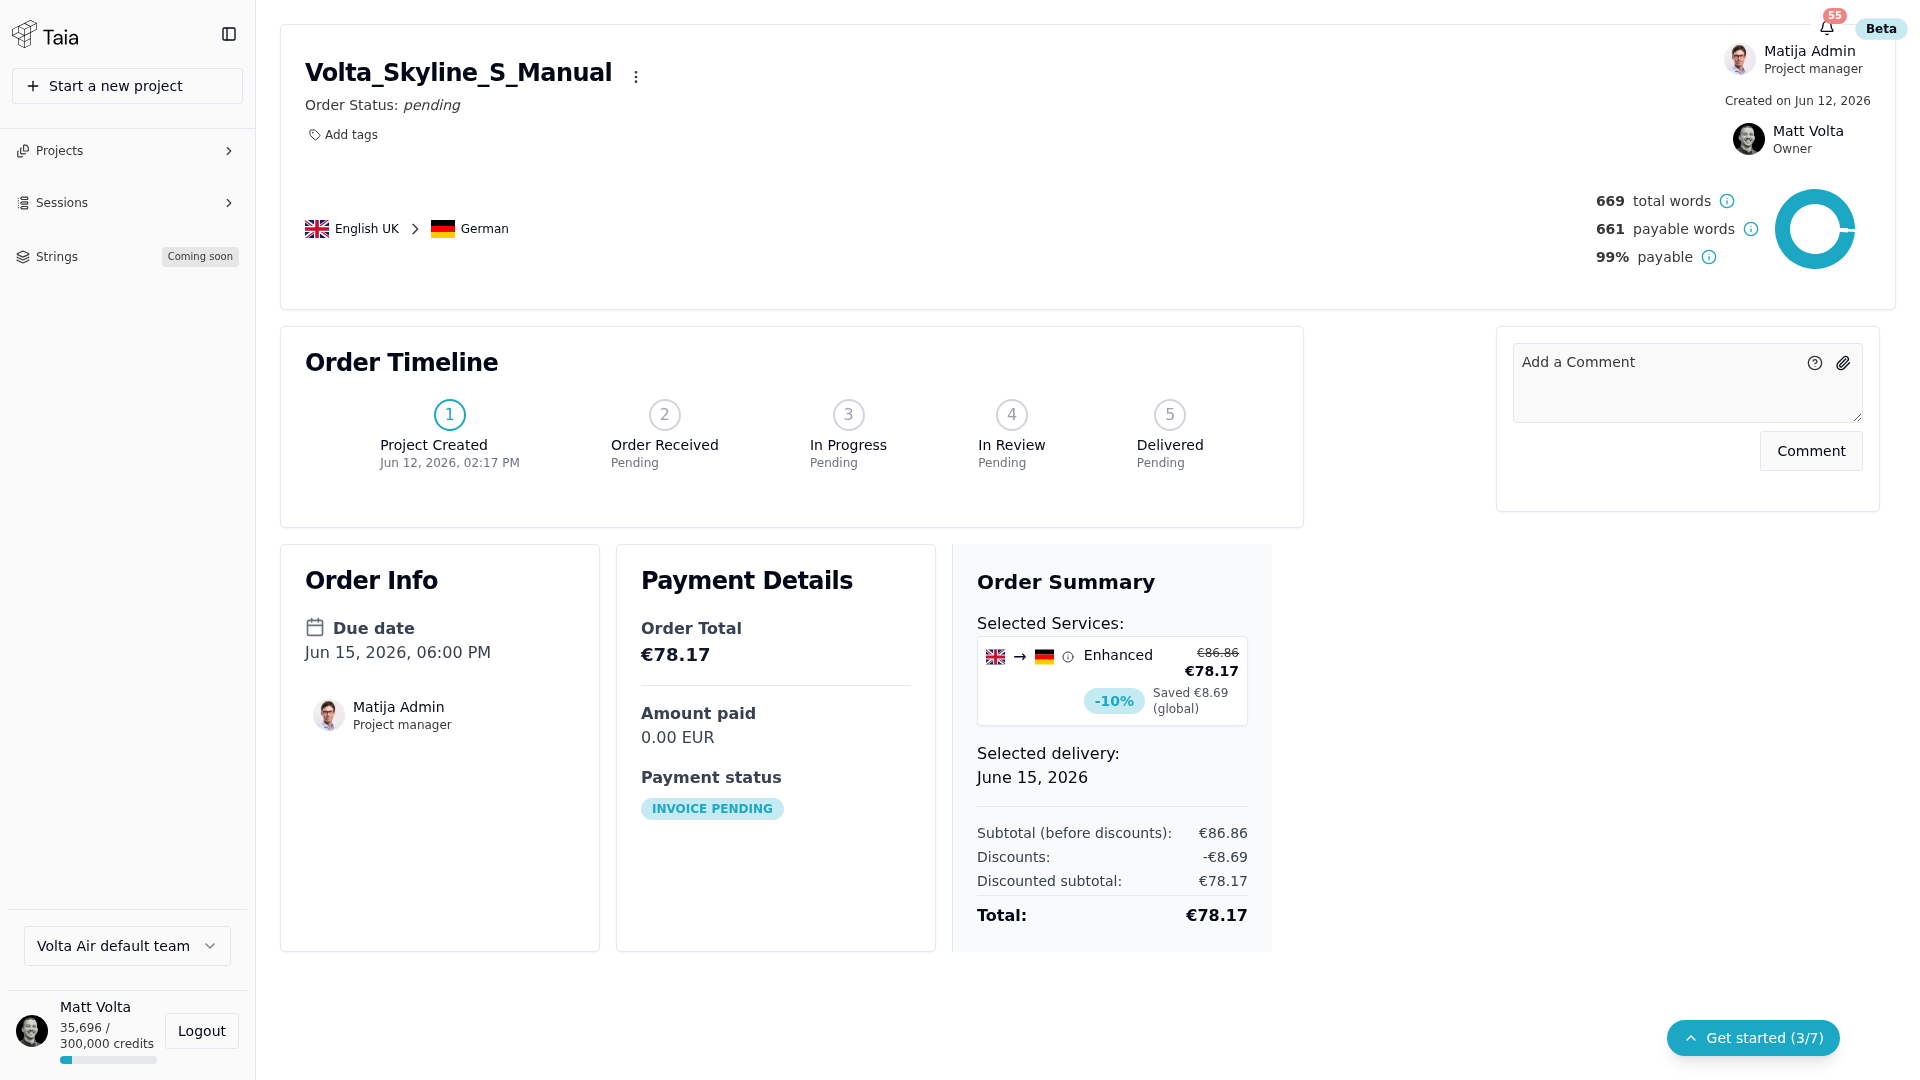Click timeline step 2 Order Received
This screenshot has height=1080, width=1920.
pyautogui.click(x=665, y=415)
